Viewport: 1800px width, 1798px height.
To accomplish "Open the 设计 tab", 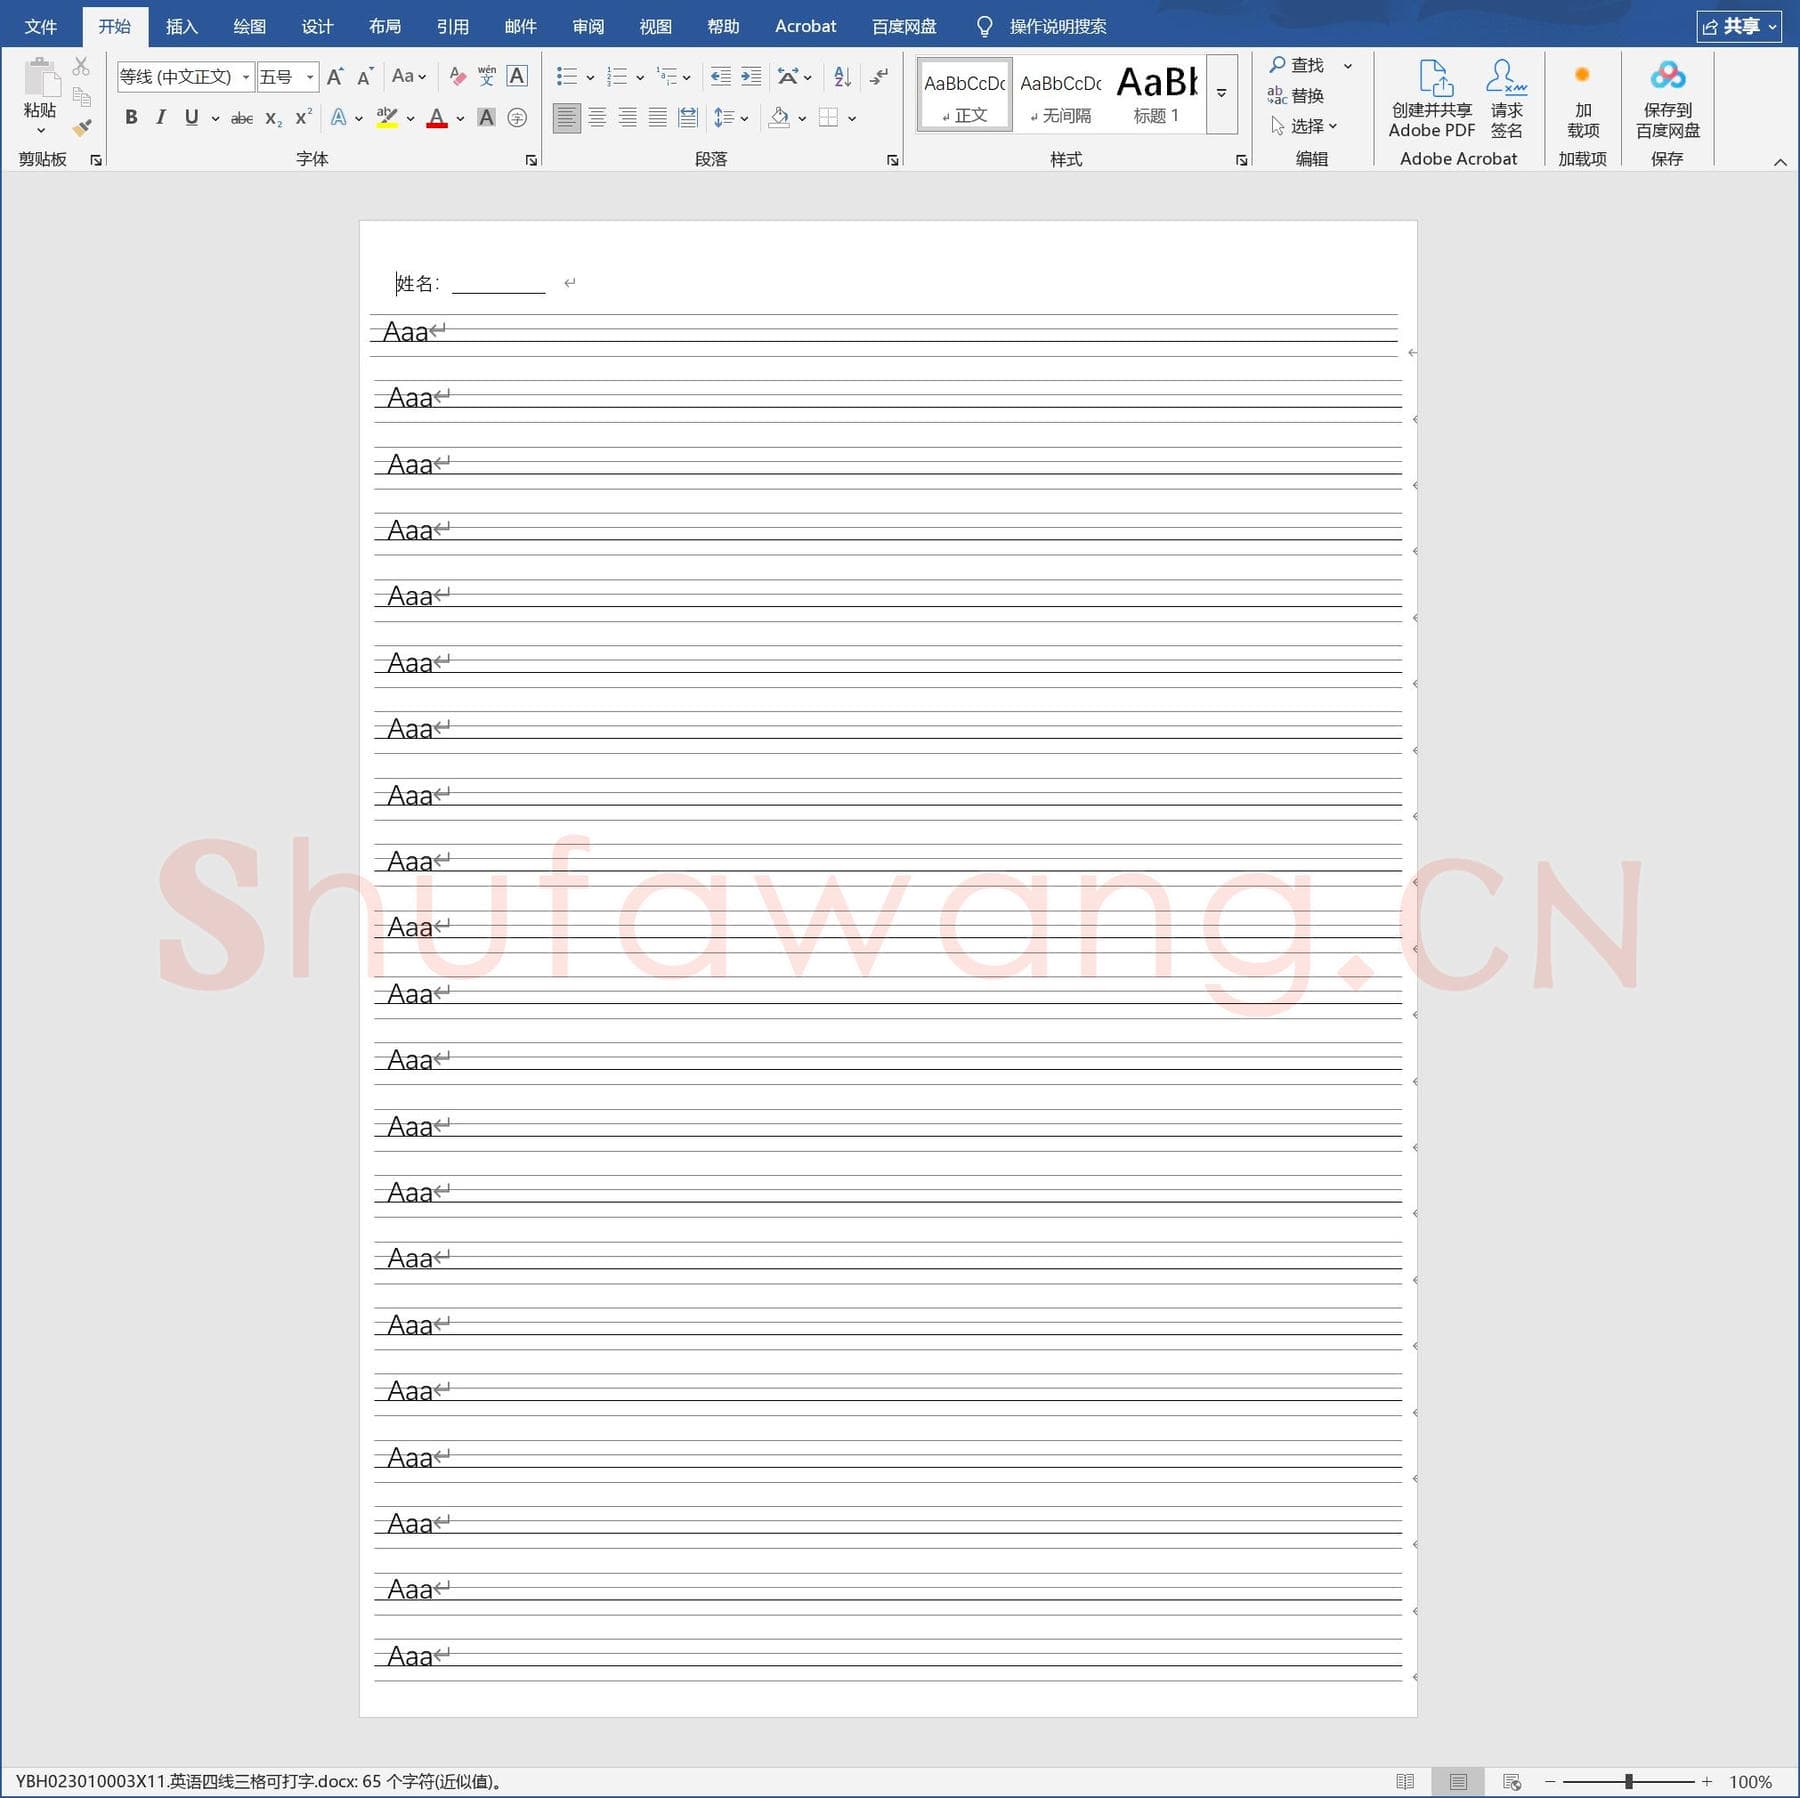I will pos(317,26).
